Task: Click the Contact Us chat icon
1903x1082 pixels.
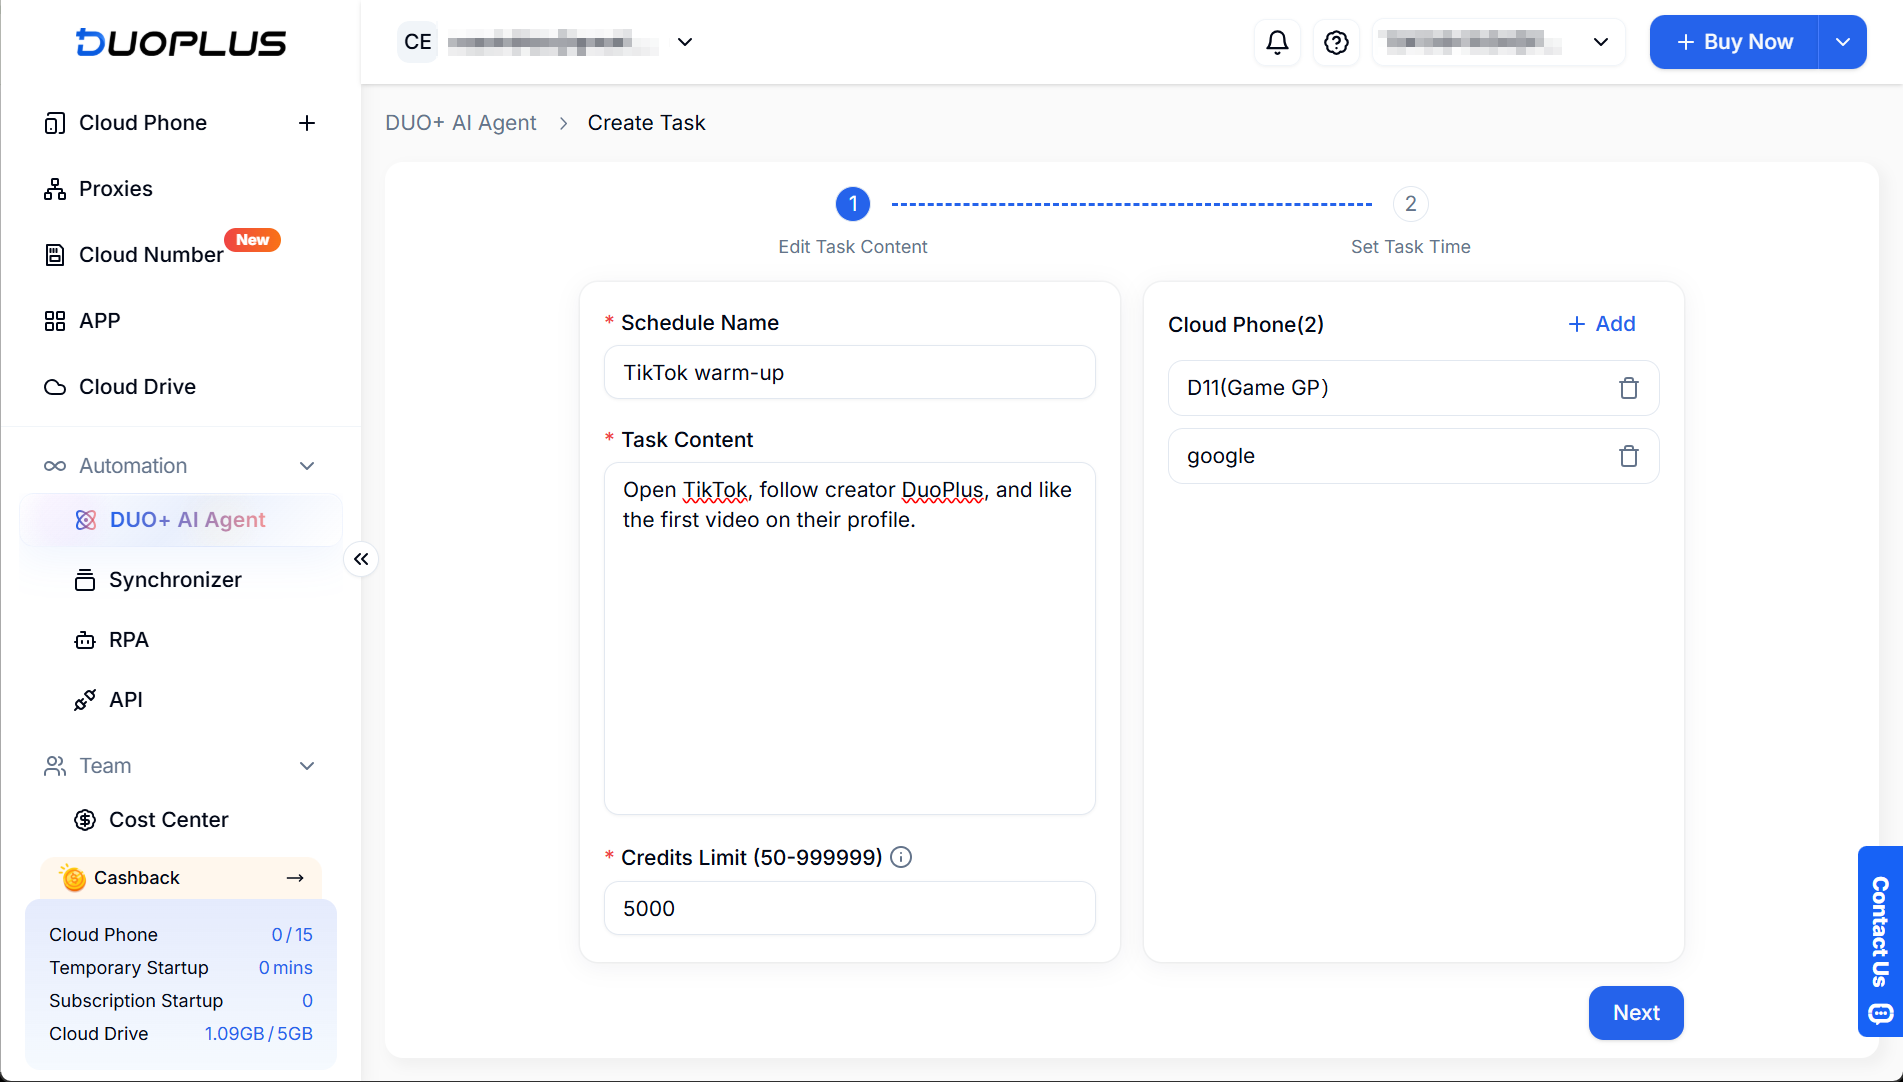Action: tap(1880, 1014)
